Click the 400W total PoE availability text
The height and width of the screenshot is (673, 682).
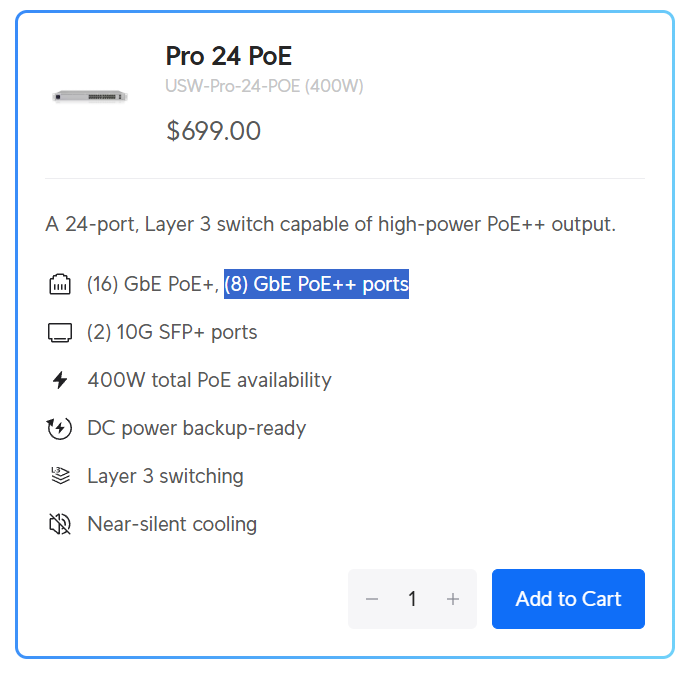tap(209, 380)
